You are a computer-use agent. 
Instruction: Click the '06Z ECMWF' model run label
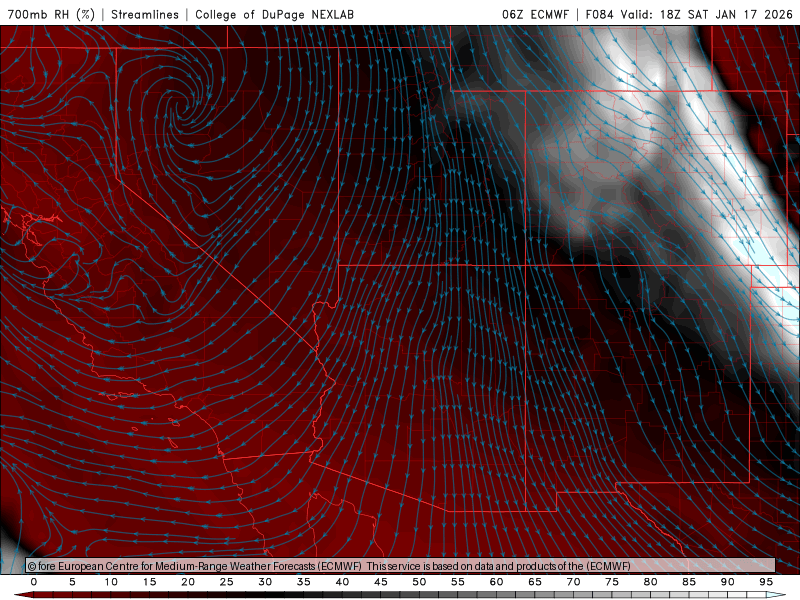click(535, 14)
